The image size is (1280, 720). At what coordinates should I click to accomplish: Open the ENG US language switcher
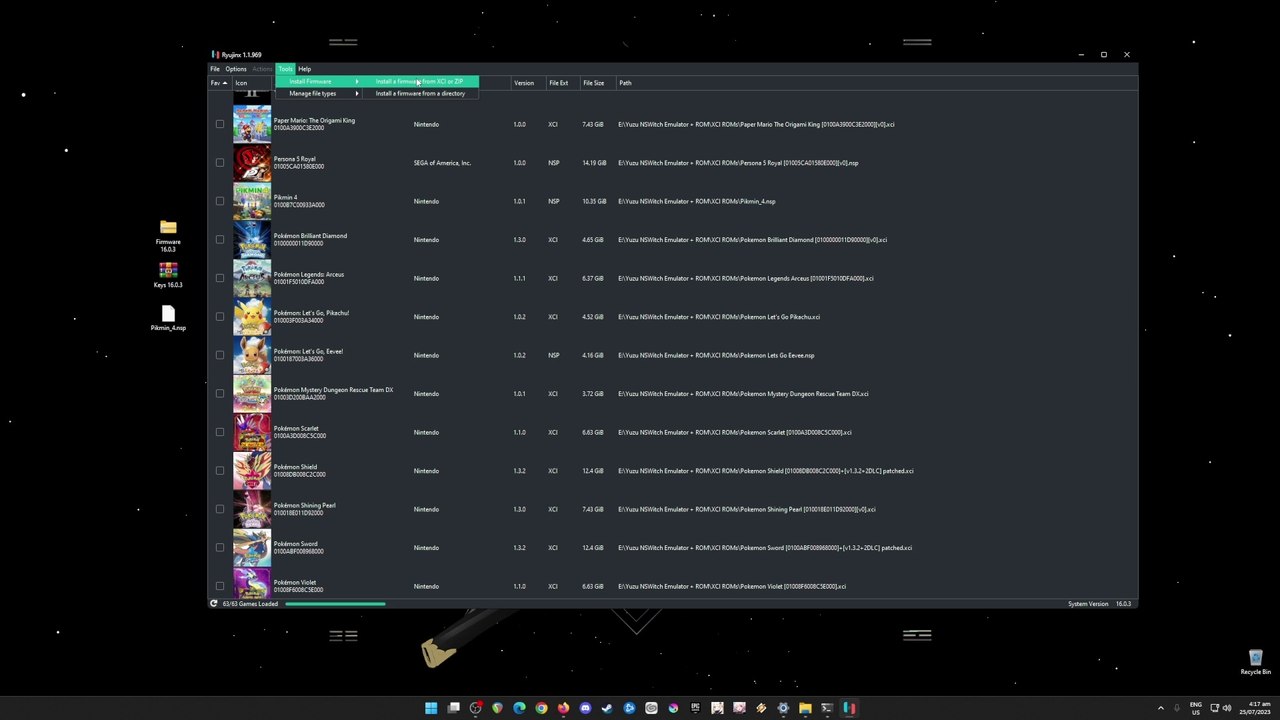(x=1196, y=708)
